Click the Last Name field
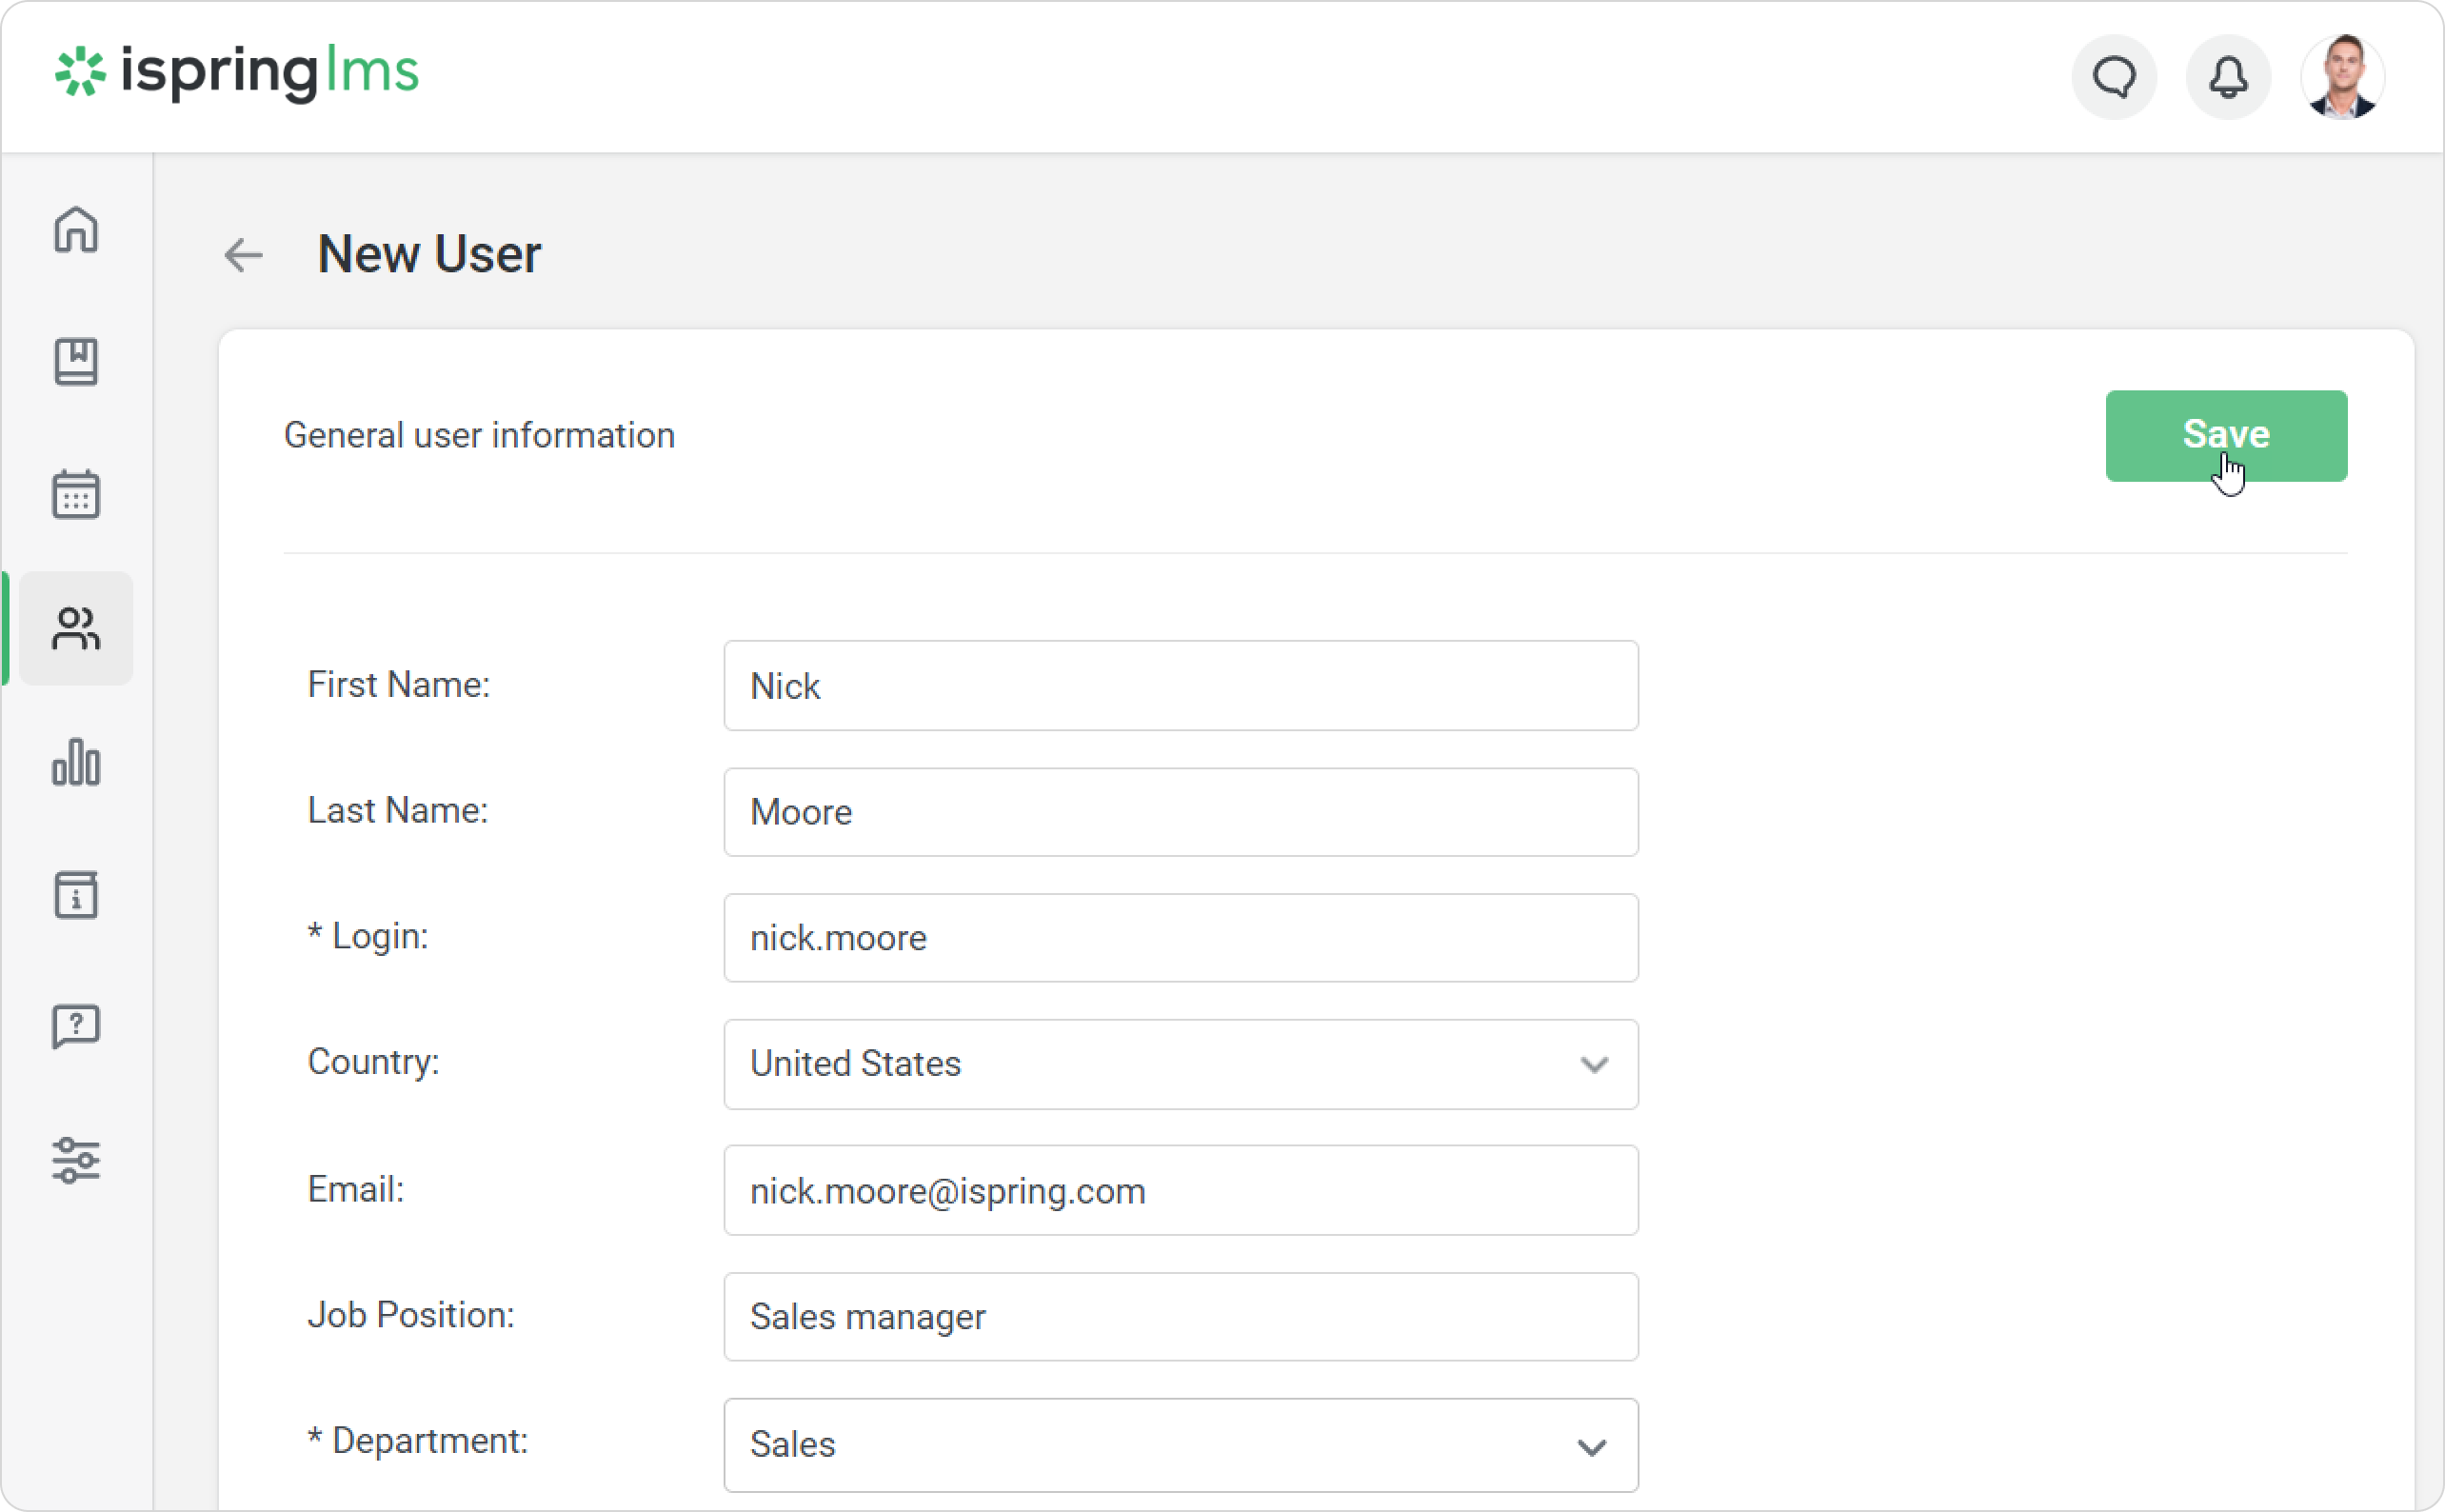Screen dimensions: 2445x1512 pos(1180,812)
